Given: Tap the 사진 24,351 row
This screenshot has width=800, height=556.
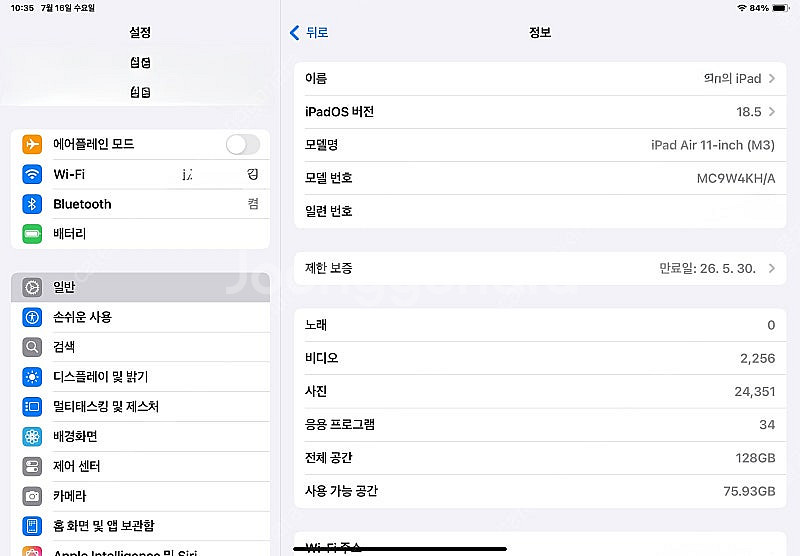Looking at the screenshot, I should click(540, 391).
